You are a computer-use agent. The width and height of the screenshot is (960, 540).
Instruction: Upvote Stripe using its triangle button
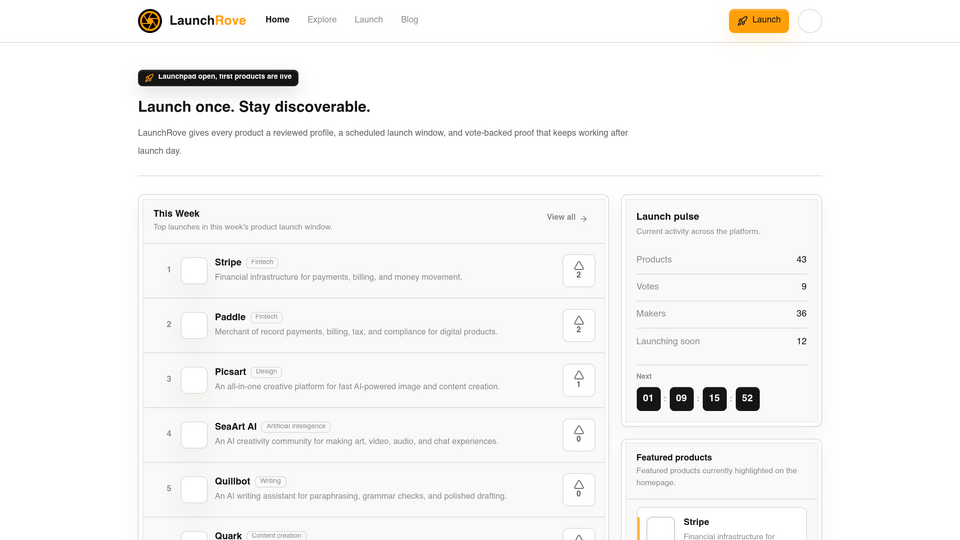579,271
